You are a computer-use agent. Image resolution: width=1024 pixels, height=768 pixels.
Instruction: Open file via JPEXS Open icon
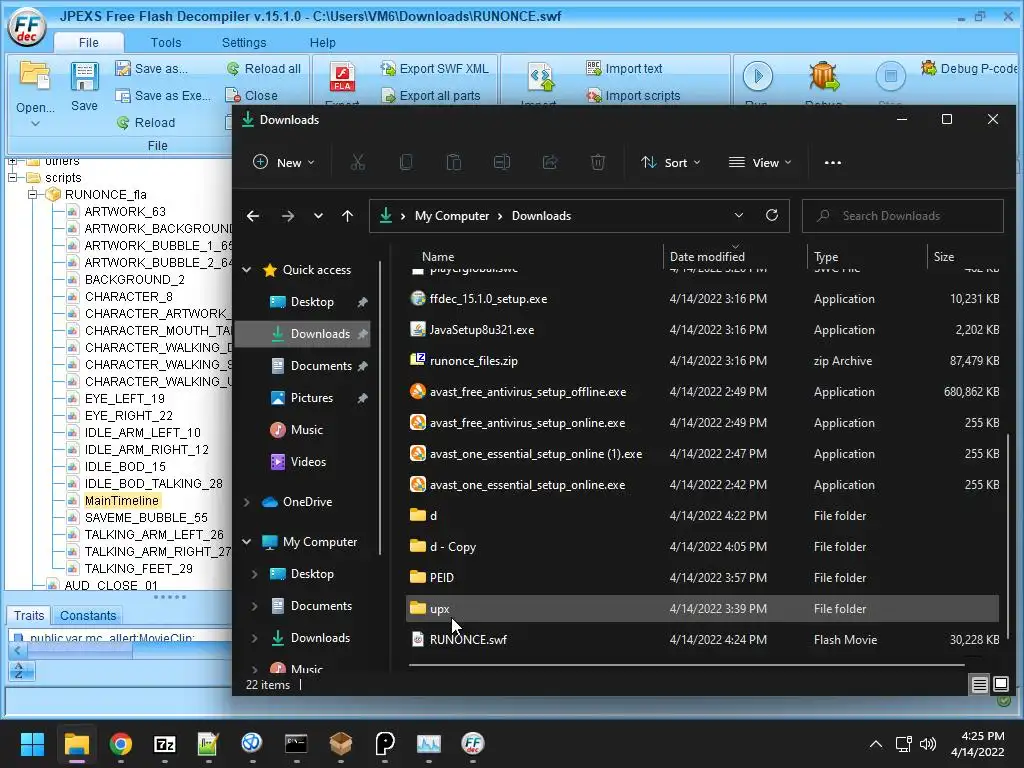35,76
